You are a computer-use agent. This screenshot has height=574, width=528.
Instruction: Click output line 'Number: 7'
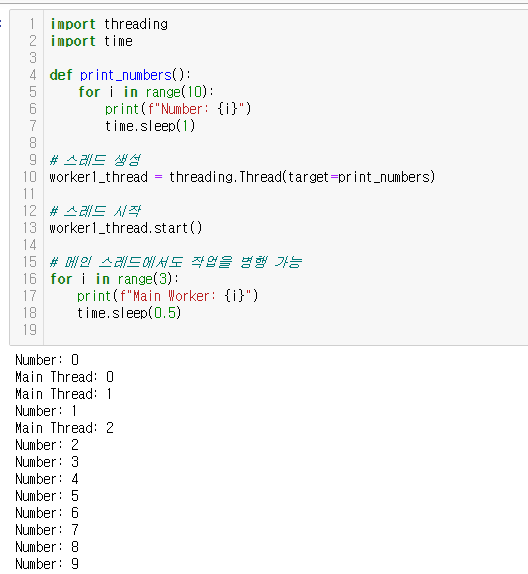point(47,530)
